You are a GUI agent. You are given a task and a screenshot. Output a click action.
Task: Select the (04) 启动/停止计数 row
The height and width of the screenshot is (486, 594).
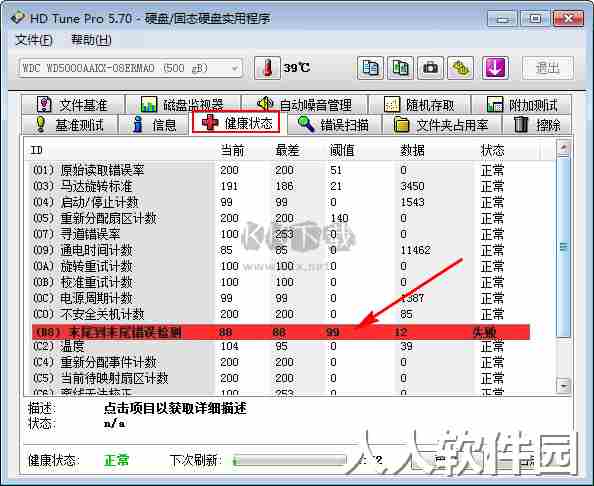[x=280, y=202]
